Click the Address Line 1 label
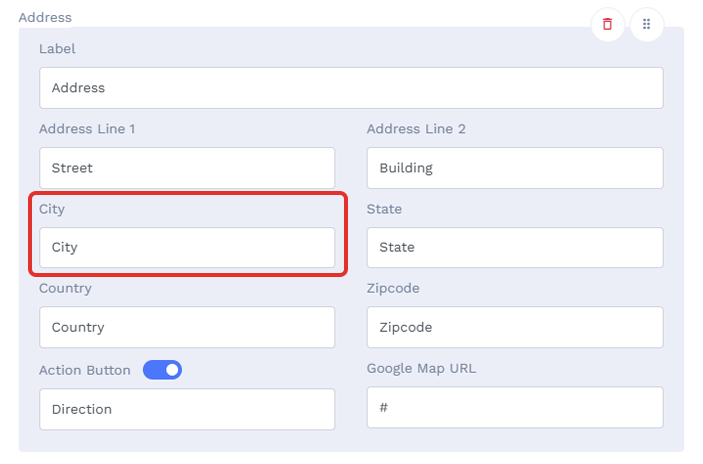The image size is (703, 464). pos(87,129)
